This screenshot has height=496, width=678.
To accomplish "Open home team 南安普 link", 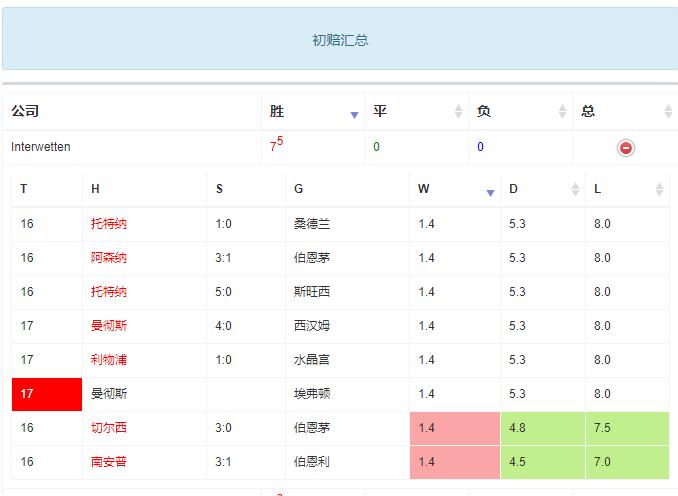I will click(109, 461).
